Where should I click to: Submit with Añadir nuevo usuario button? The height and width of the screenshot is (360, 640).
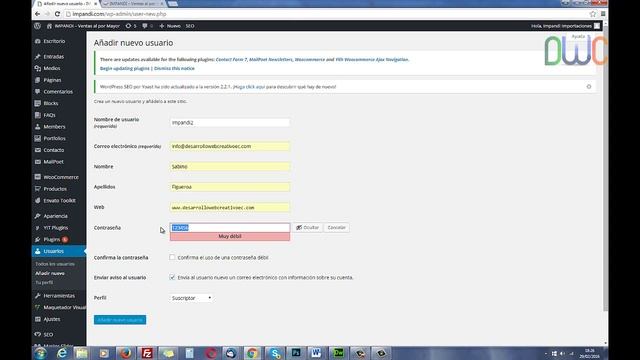point(120,320)
